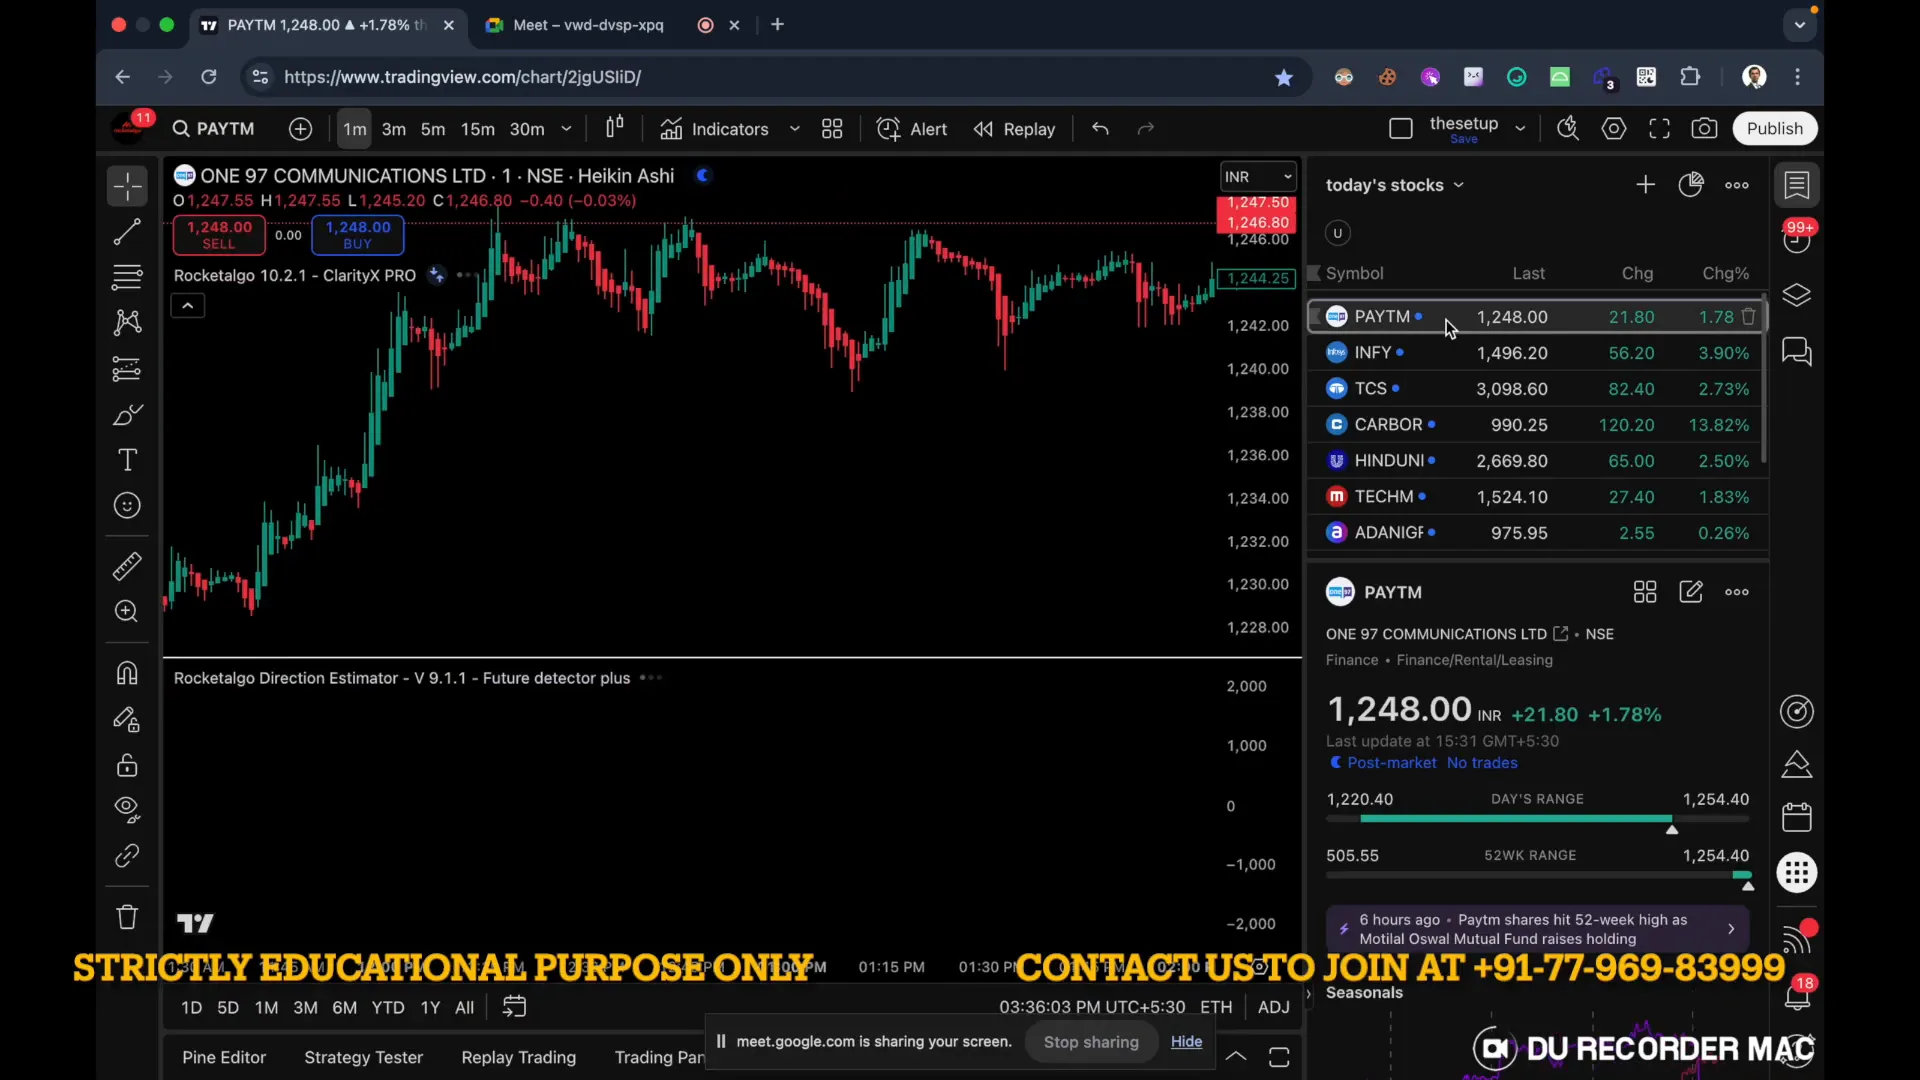Viewport: 1920px width, 1080px height.
Task: Open the Strategy Tester tab
Action: point(364,1057)
